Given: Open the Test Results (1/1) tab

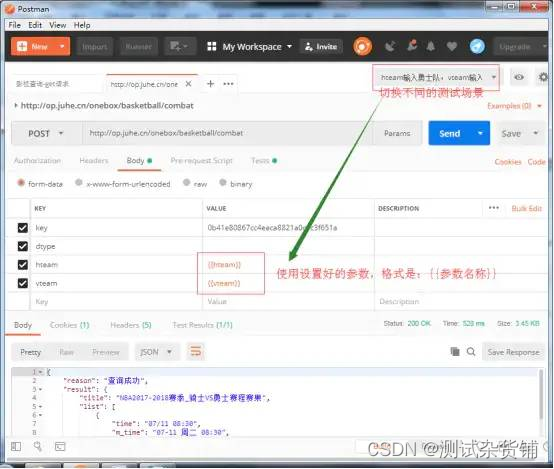Looking at the screenshot, I should point(202,325).
